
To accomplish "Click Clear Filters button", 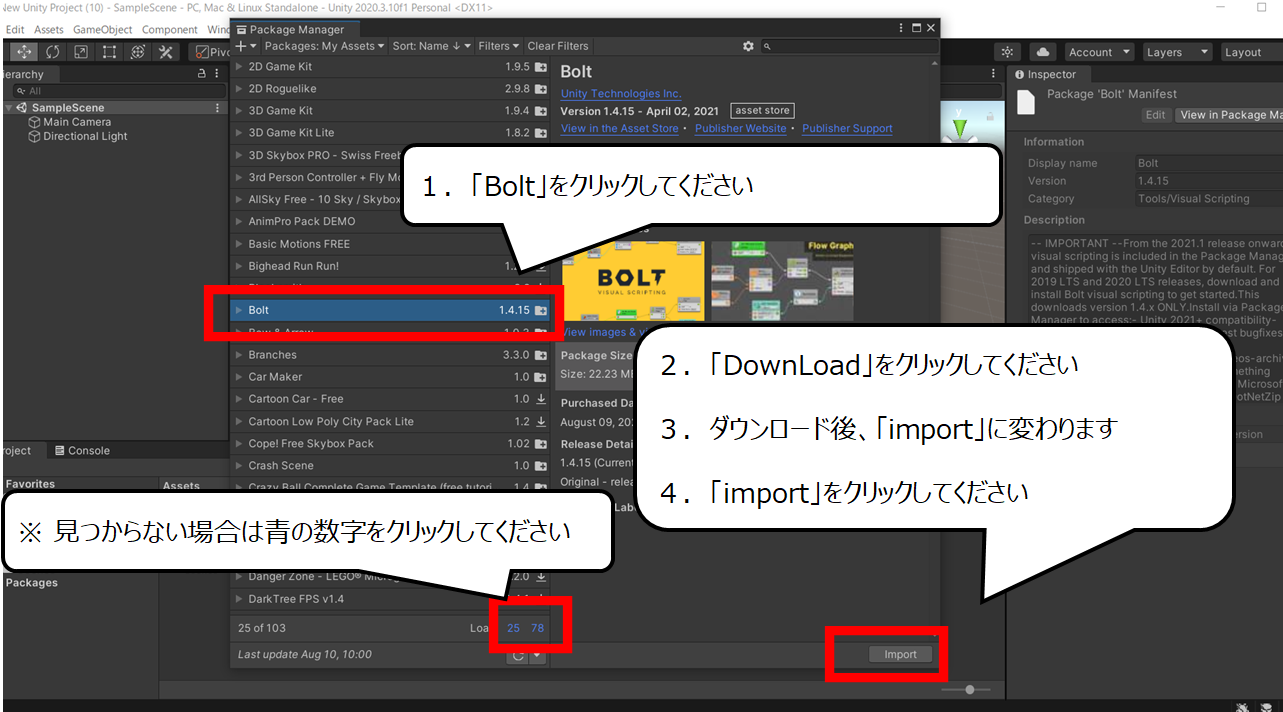I will [x=558, y=46].
